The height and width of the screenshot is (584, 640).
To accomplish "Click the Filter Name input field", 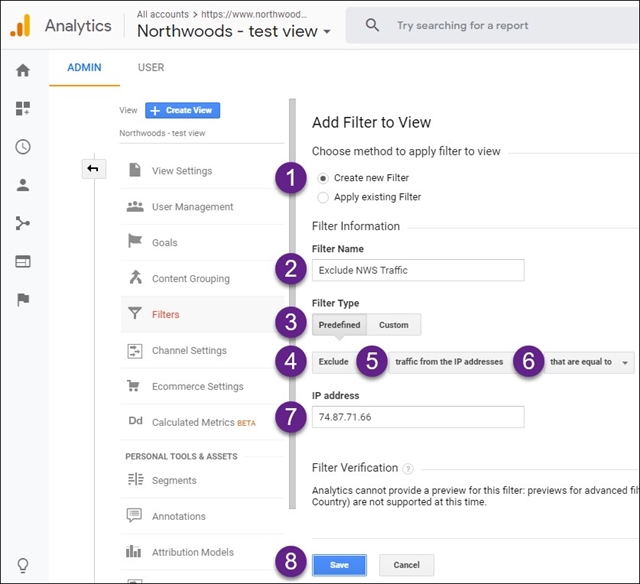I will point(418,270).
